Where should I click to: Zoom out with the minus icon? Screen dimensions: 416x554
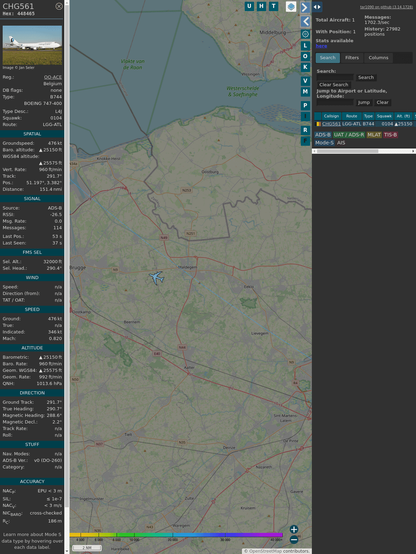coord(294,540)
